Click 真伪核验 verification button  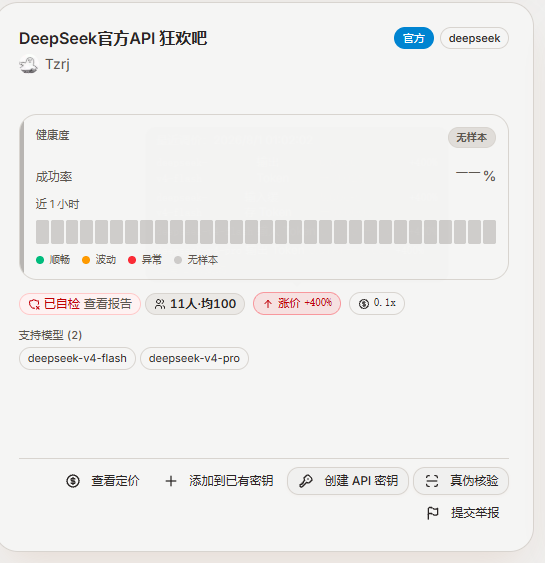click(x=461, y=481)
